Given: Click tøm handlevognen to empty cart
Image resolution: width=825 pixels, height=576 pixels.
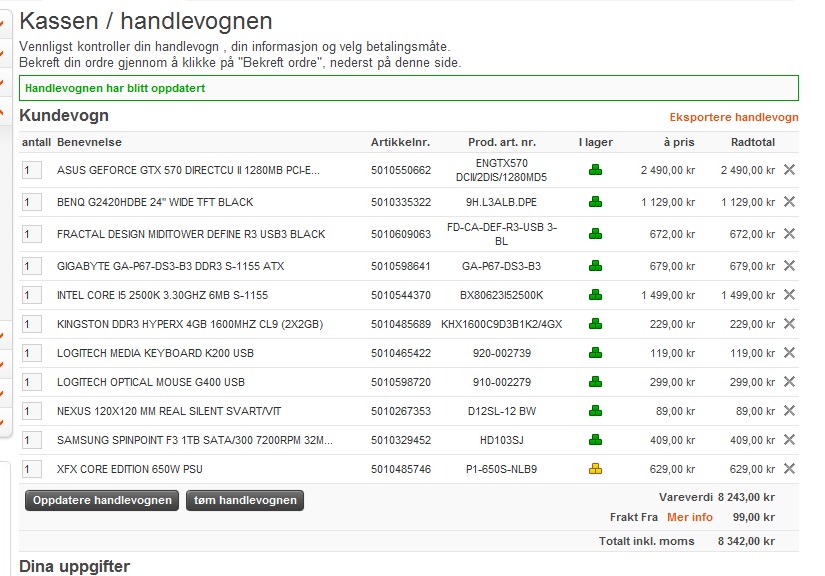Looking at the screenshot, I should (245, 500).
